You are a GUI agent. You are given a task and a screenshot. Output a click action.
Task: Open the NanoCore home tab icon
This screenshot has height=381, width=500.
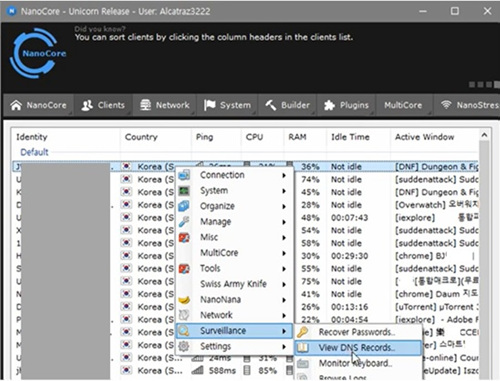16,105
